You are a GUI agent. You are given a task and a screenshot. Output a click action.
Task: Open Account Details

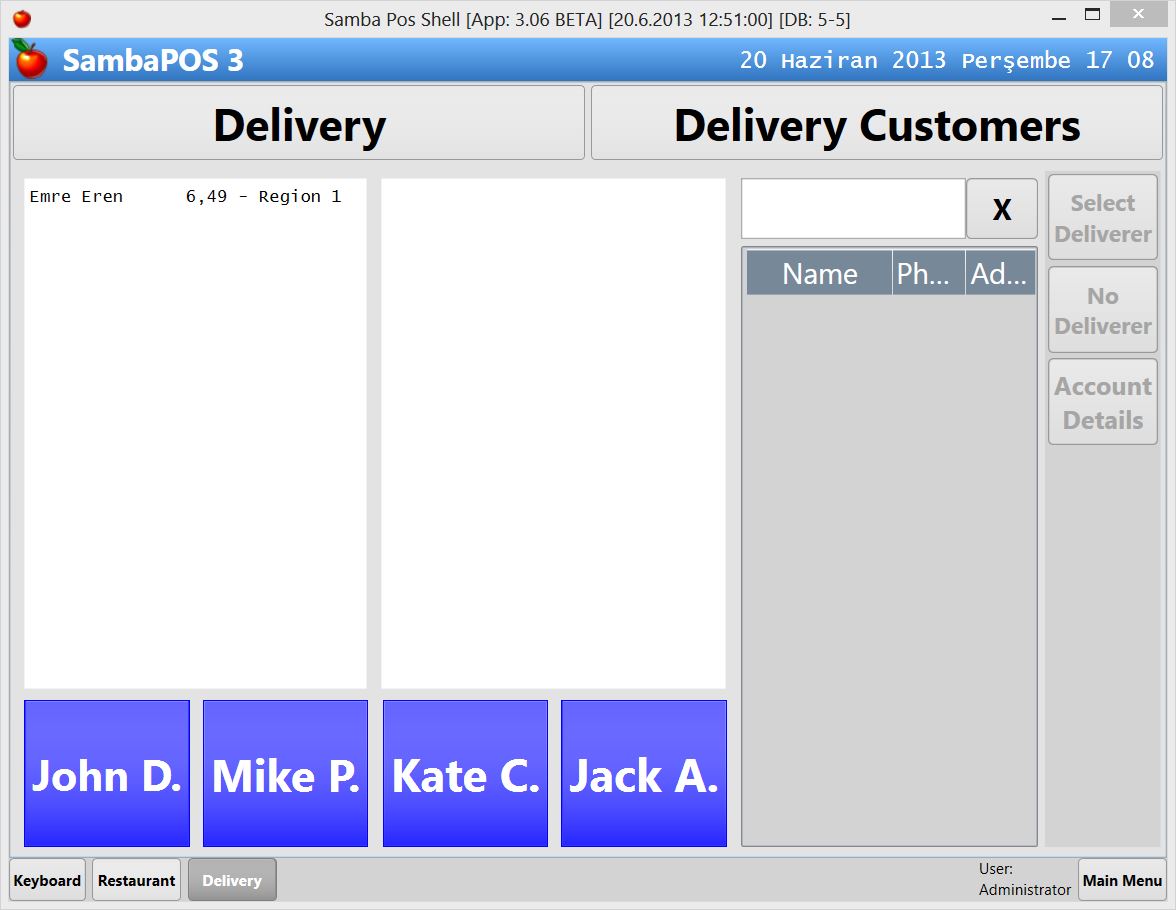point(1102,401)
